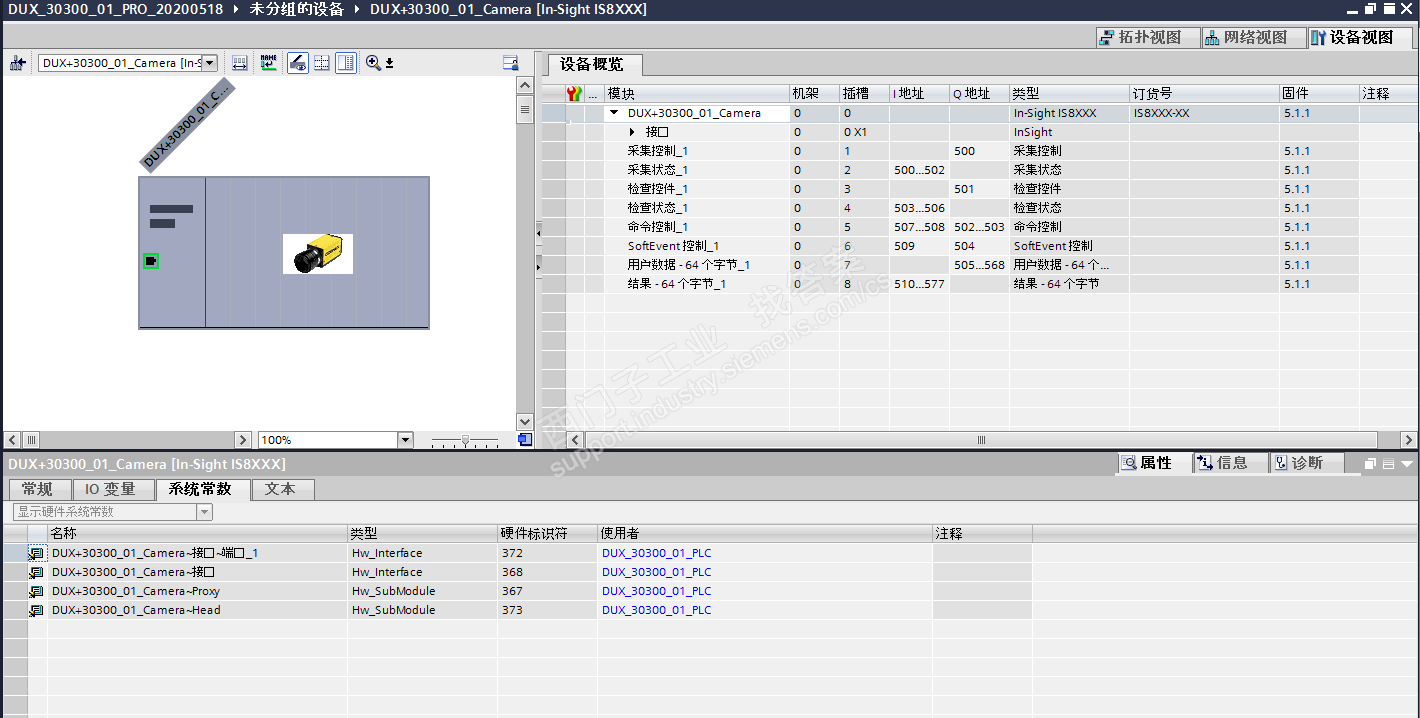Click the device data panel icon at toolbar right
Image resolution: width=1420 pixels, height=718 pixels.
click(x=510, y=63)
